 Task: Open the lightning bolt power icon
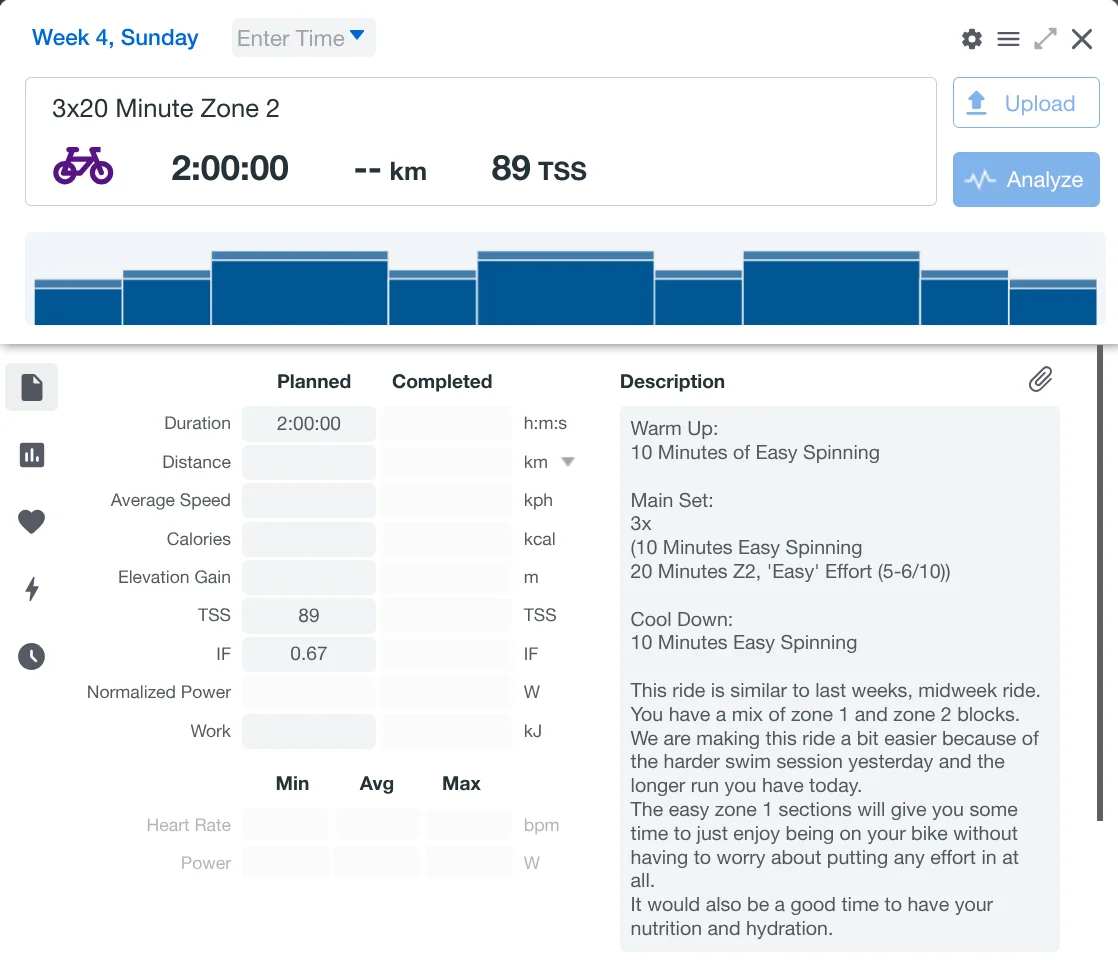click(32, 589)
